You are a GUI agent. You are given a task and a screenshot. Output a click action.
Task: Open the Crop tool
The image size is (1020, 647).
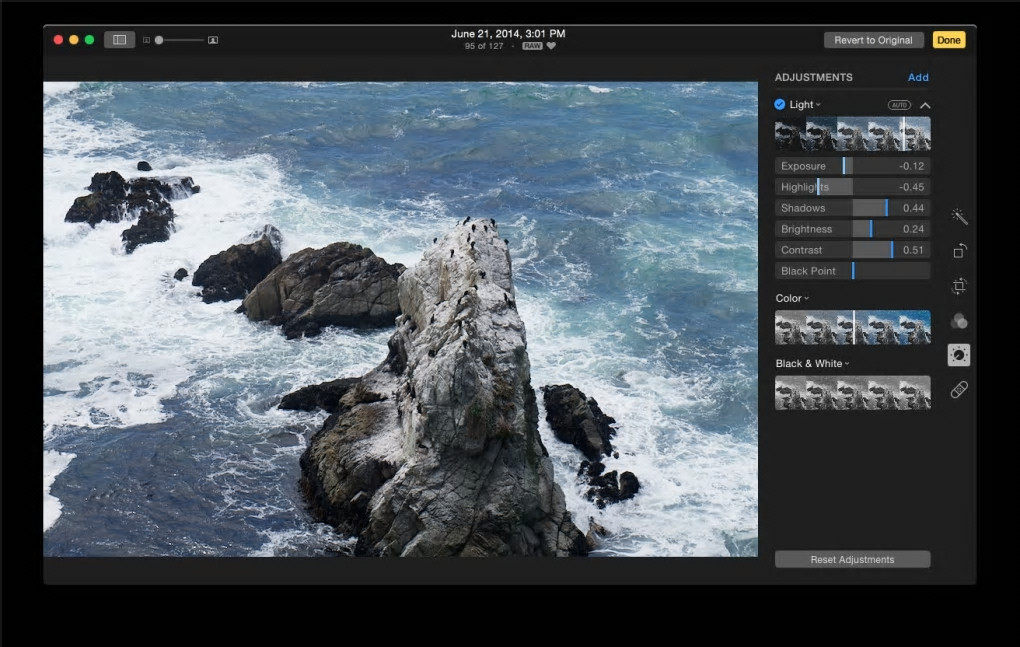959,286
